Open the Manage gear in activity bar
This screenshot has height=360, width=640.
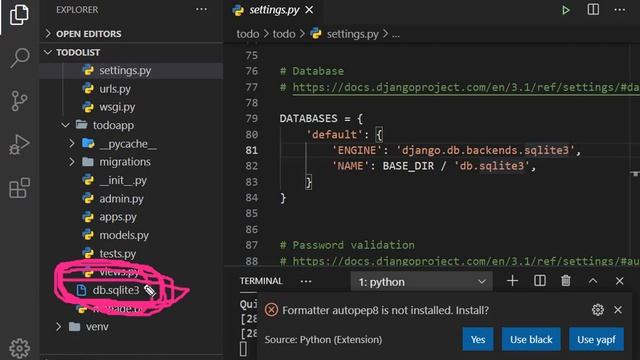click(x=19, y=348)
